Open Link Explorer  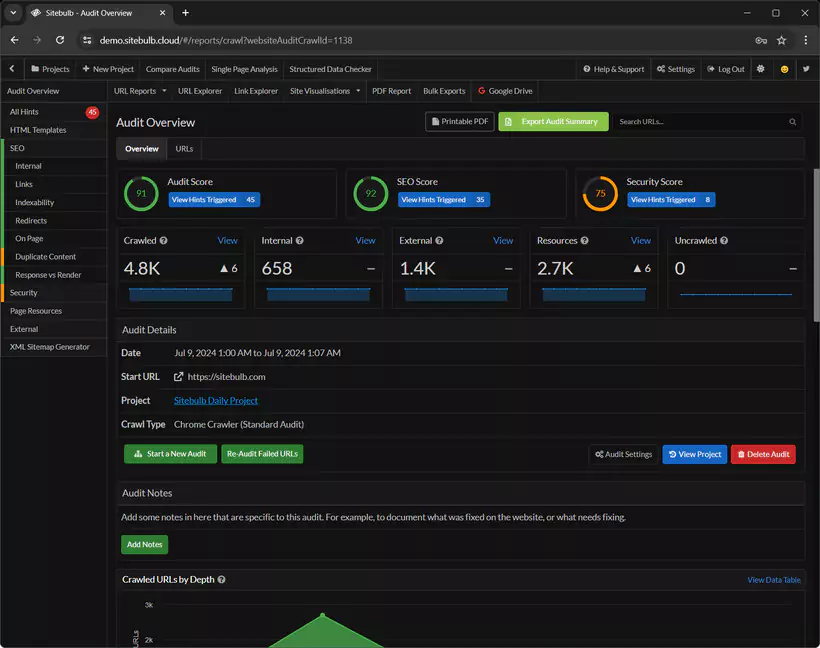pos(256,91)
